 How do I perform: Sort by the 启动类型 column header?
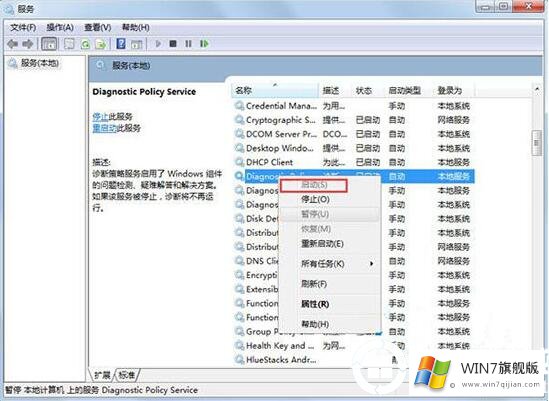pos(409,90)
